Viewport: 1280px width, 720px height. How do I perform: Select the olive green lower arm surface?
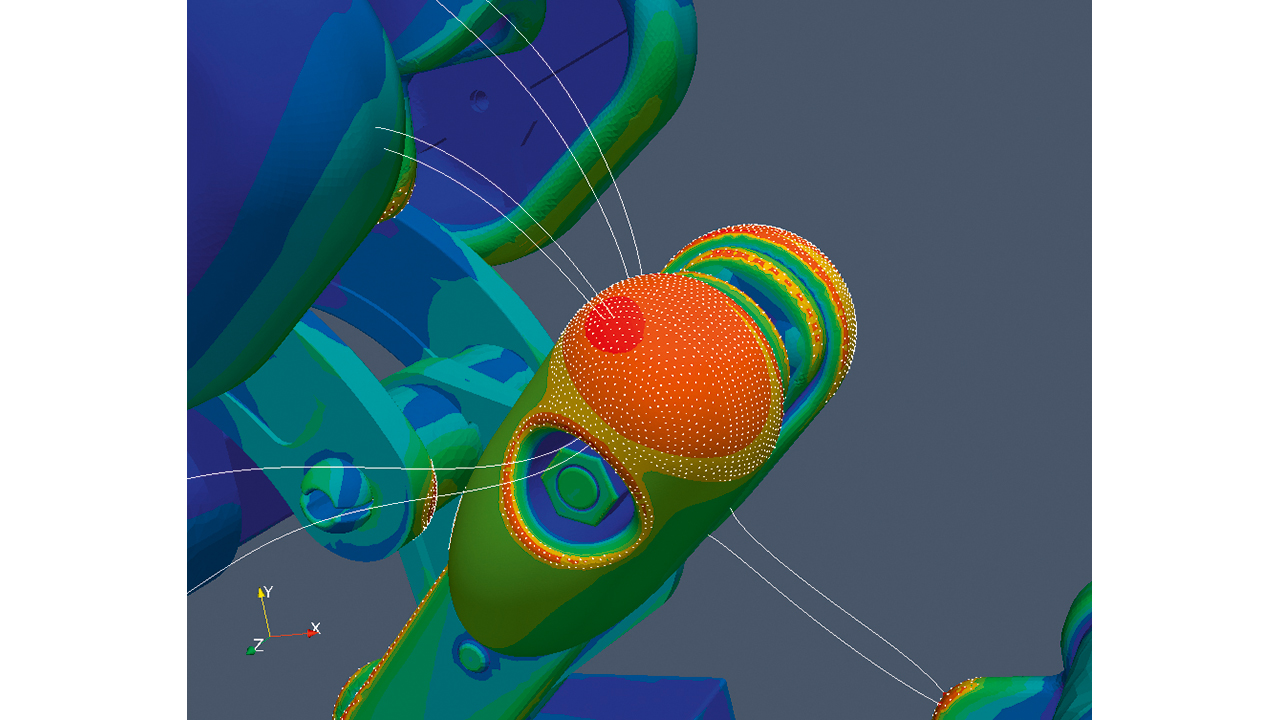pyautogui.click(x=520, y=590)
